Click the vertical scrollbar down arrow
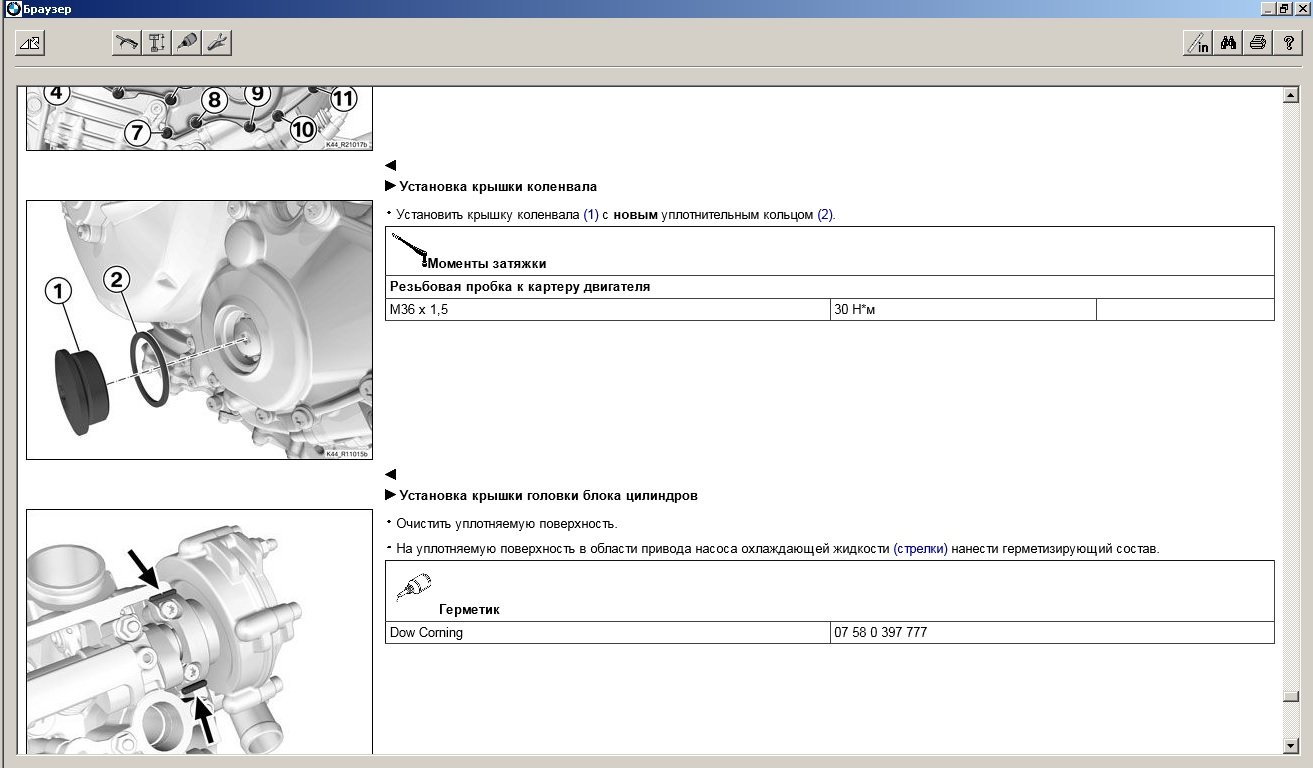 [x=1291, y=746]
